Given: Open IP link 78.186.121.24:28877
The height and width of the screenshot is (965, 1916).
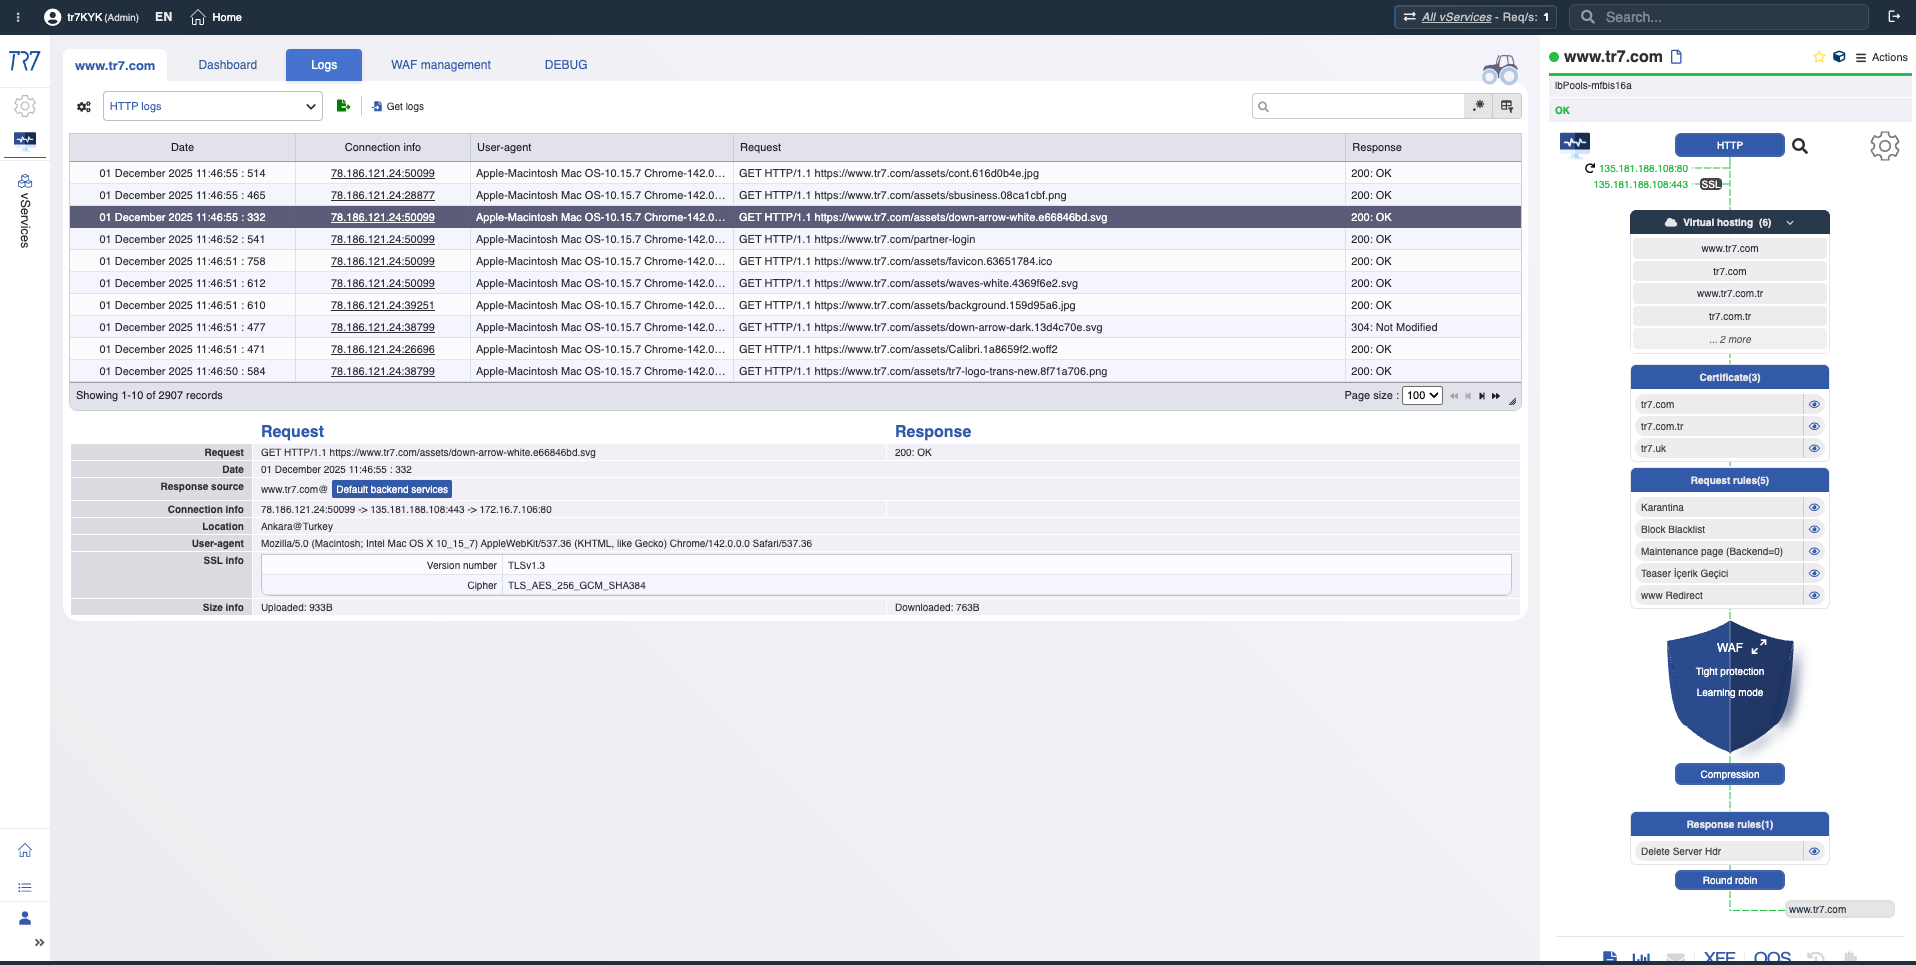Looking at the screenshot, I should pos(383,195).
